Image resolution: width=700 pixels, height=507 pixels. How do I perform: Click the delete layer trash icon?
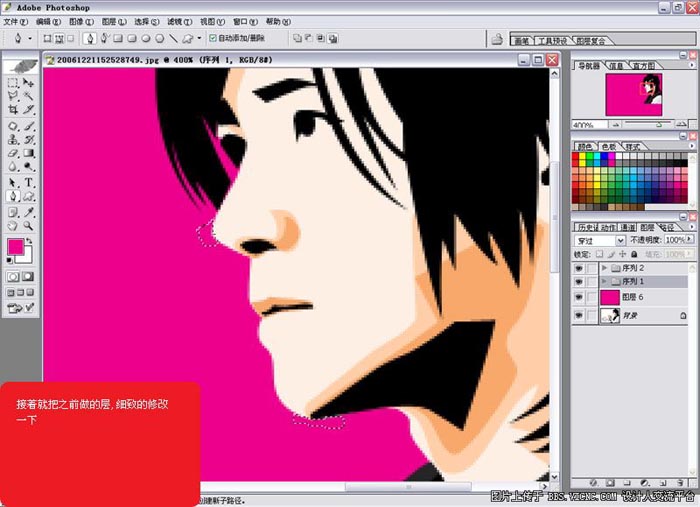[677, 482]
